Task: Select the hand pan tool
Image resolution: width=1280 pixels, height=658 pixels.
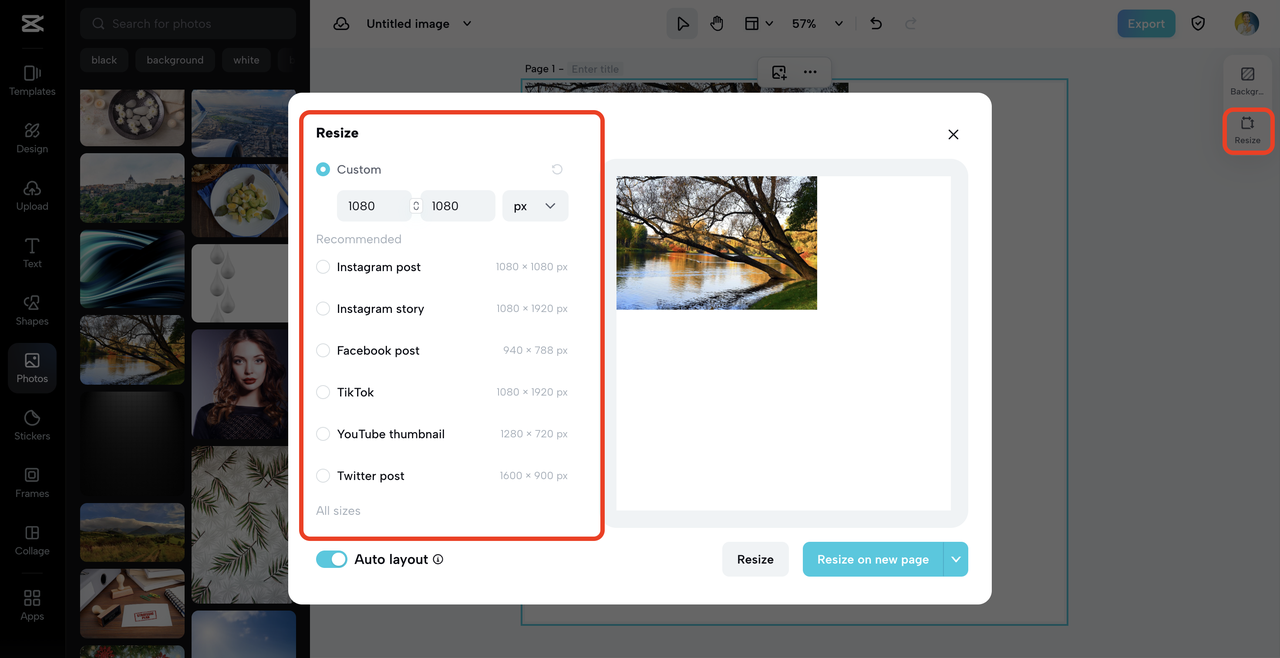Action: coord(717,24)
